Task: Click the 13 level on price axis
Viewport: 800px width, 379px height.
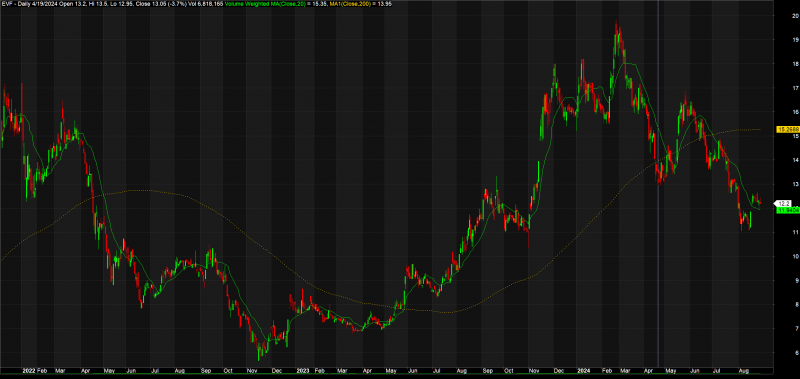Action: point(781,184)
